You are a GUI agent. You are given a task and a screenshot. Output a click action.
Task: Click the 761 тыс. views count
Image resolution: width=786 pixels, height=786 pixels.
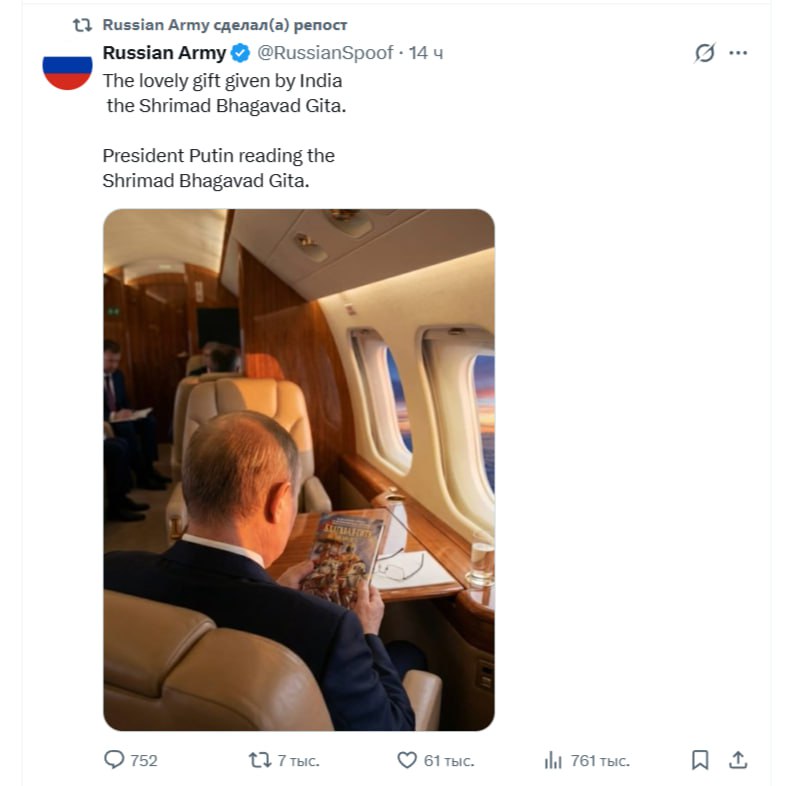click(600, 761)
